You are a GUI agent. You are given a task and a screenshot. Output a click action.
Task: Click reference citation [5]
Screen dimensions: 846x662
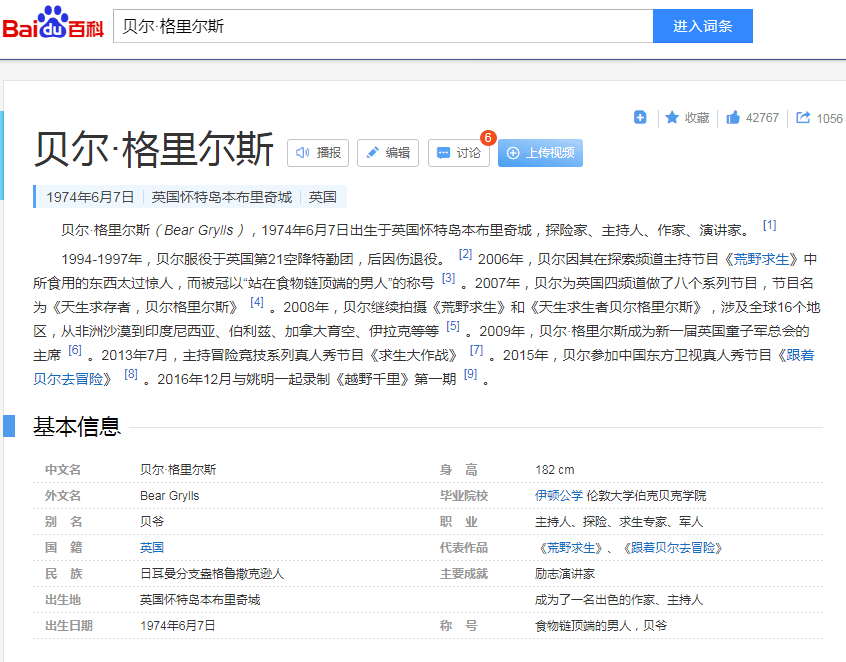coord(453,326)
